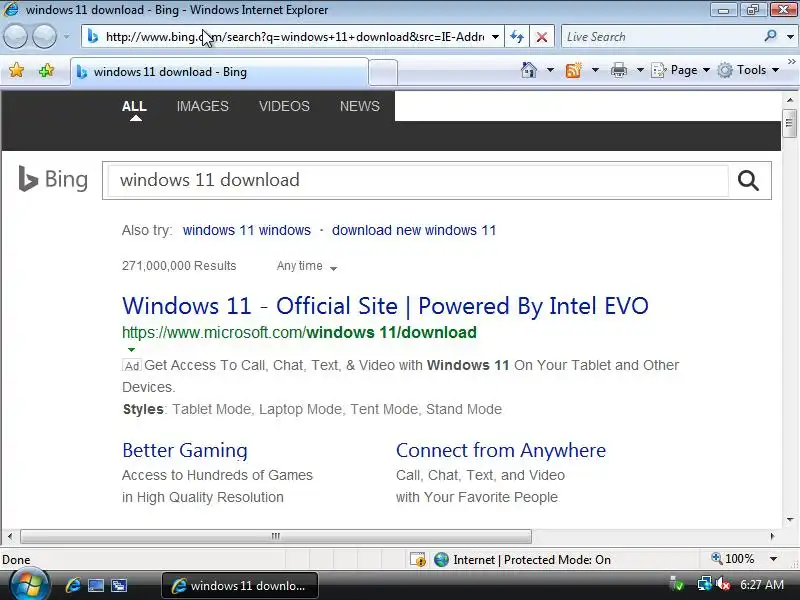Screen dimensions: 800x600
Task: Click the vertical scrollbar down arrow
Action: 790,519
